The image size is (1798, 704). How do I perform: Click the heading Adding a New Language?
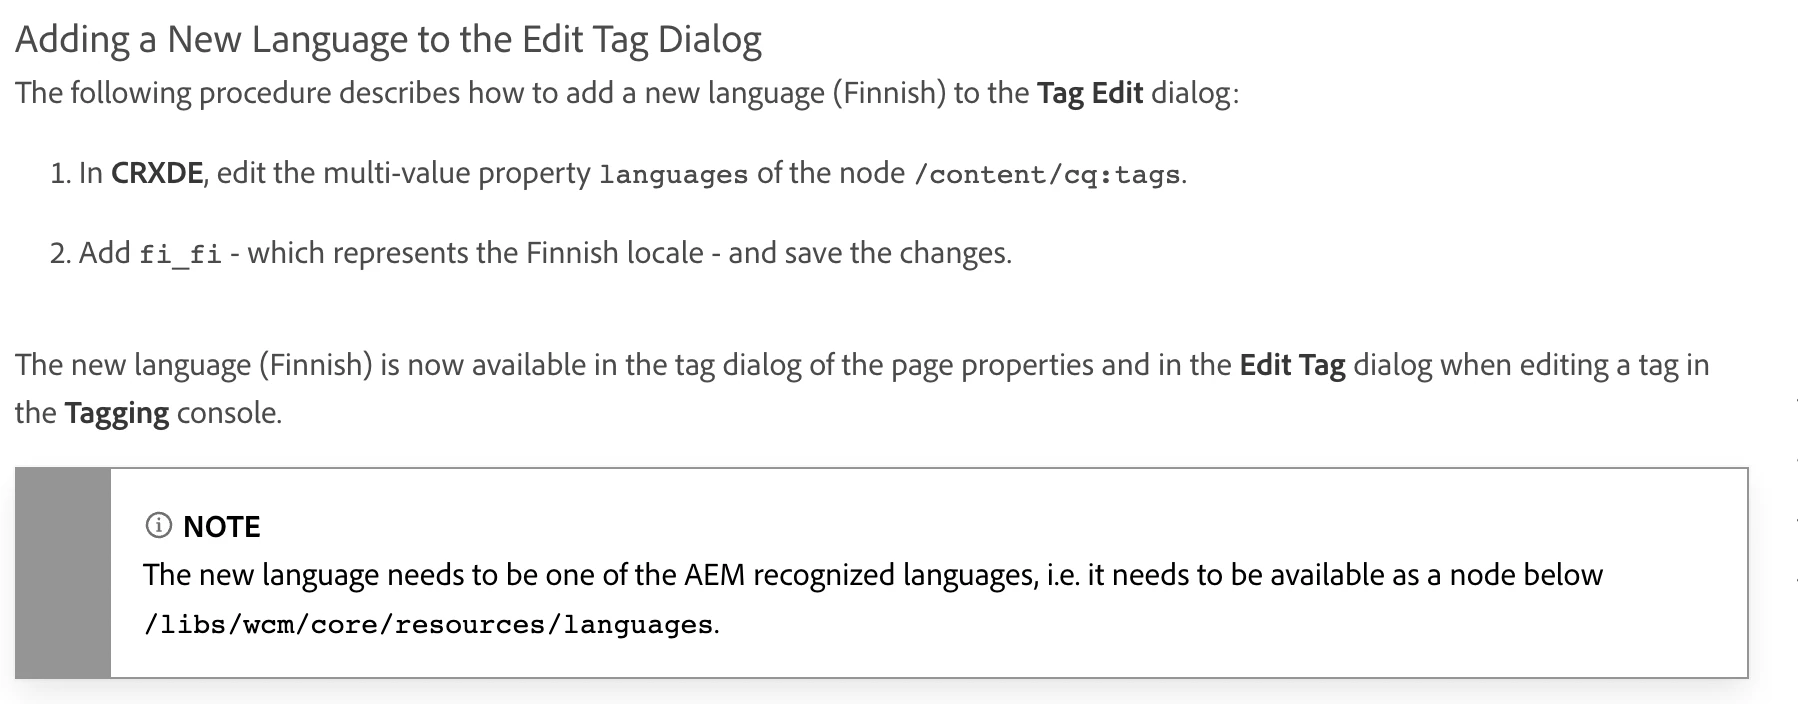click(x=389, y=40)
